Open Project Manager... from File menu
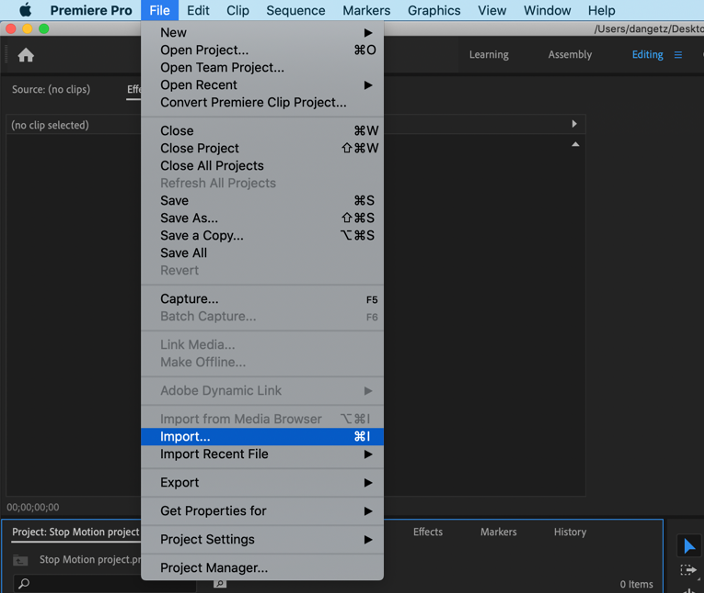704x593 pixels. pos(262,568)
